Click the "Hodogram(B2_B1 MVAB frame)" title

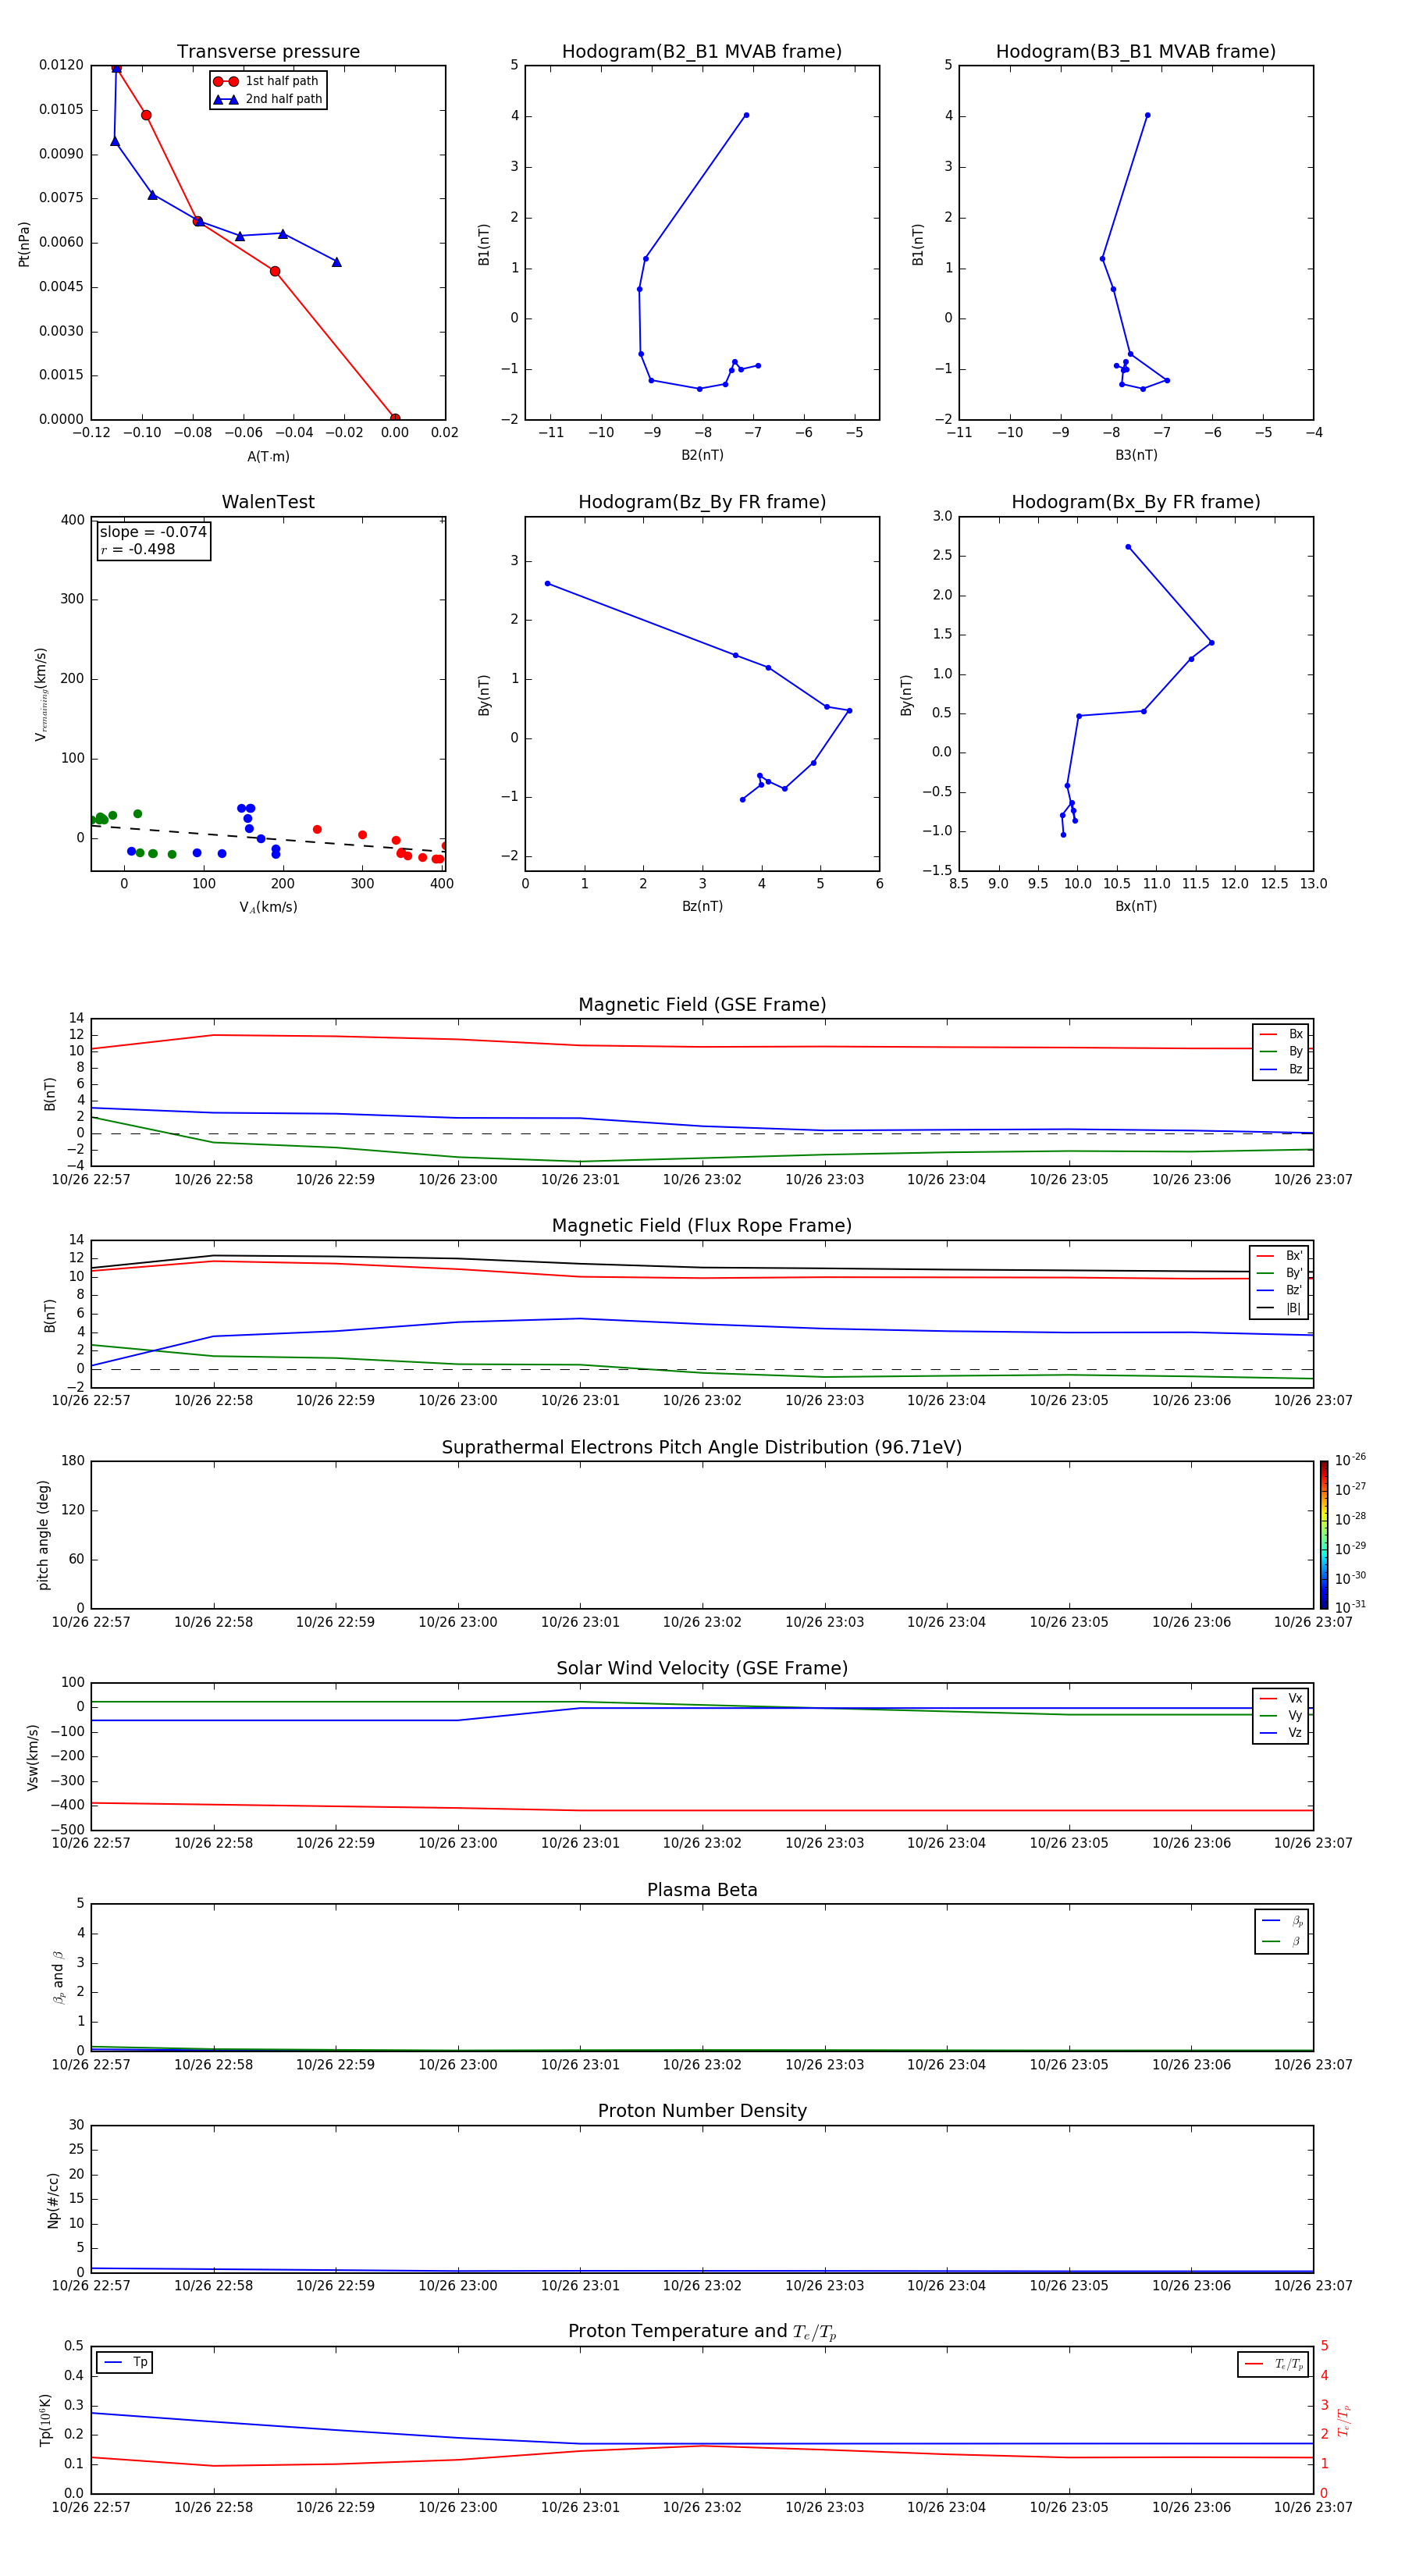click(702, 52)
